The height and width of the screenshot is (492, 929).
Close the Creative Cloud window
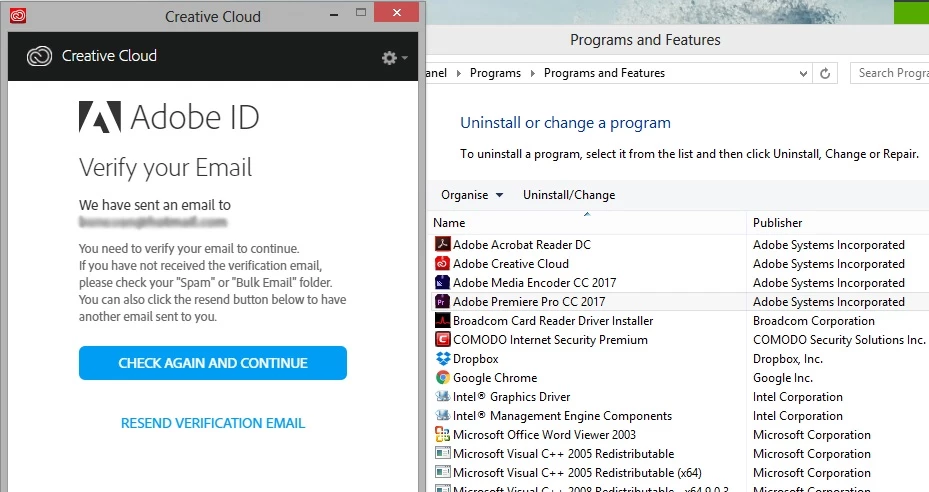396,12
